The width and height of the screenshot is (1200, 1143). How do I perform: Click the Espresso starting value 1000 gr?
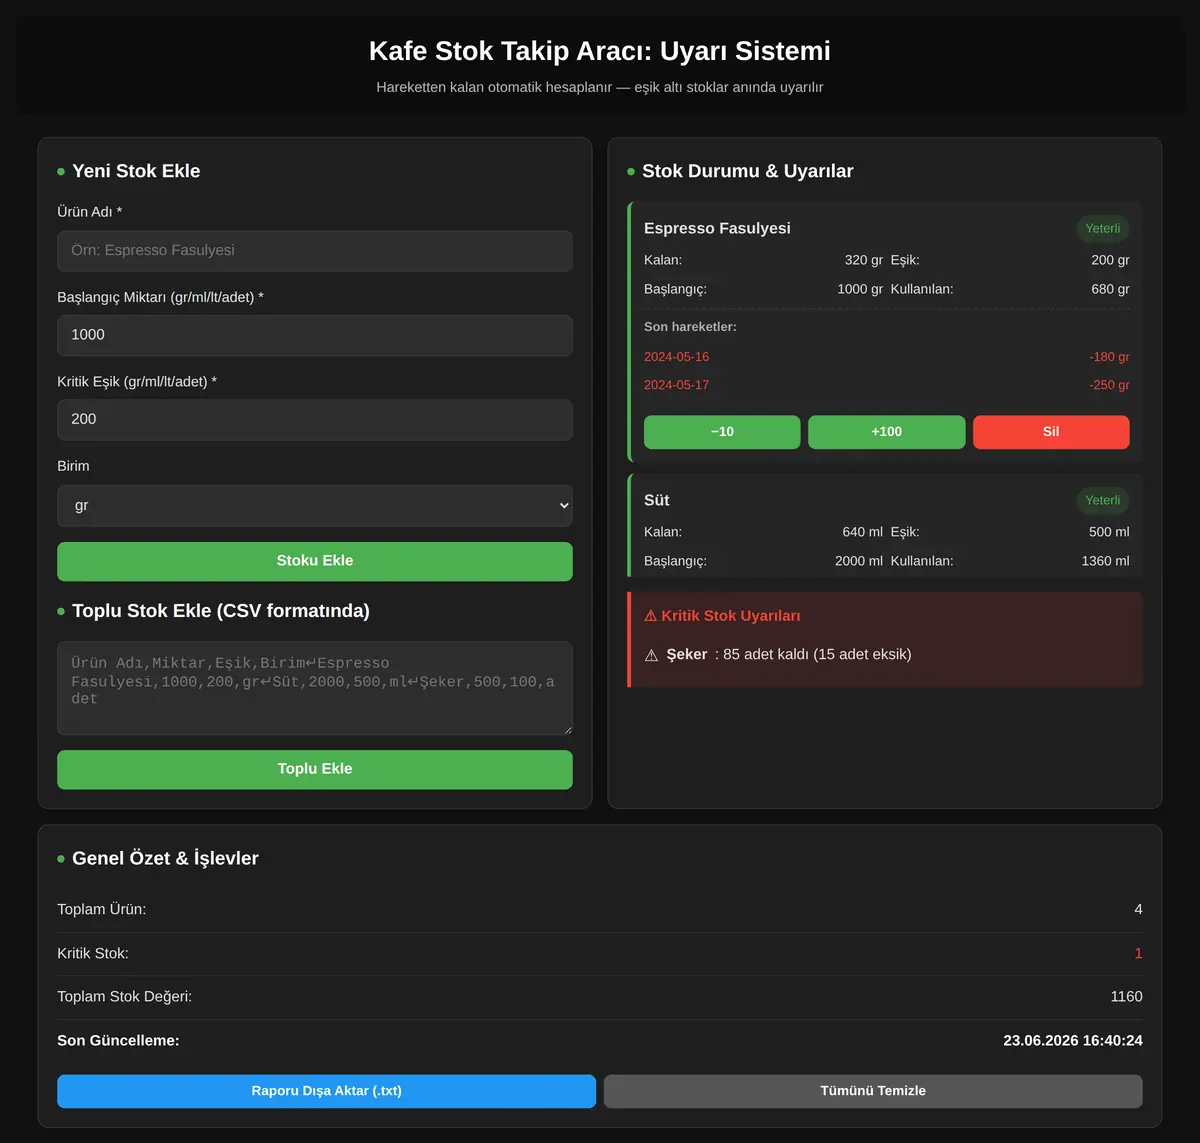pyautogui.click(x=860, y=289)
